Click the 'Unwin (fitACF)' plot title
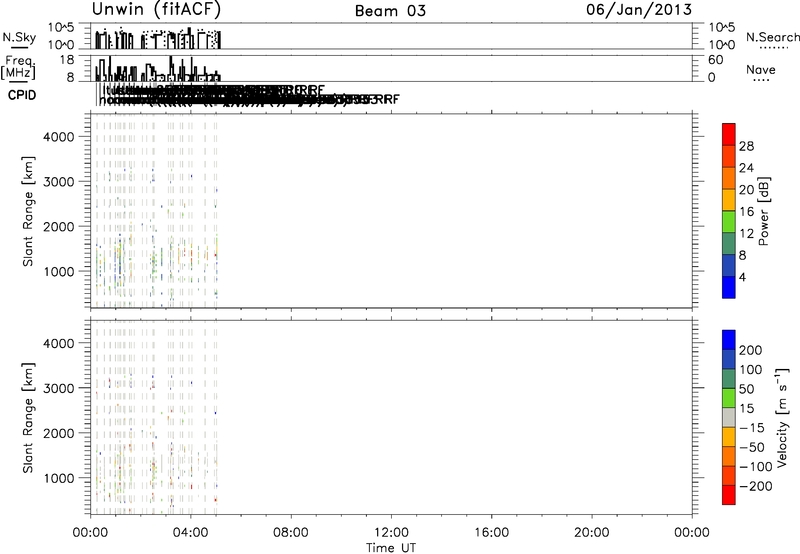Image resolution: width=800 pixels, height=554 pixels. [x=156, y=9]
